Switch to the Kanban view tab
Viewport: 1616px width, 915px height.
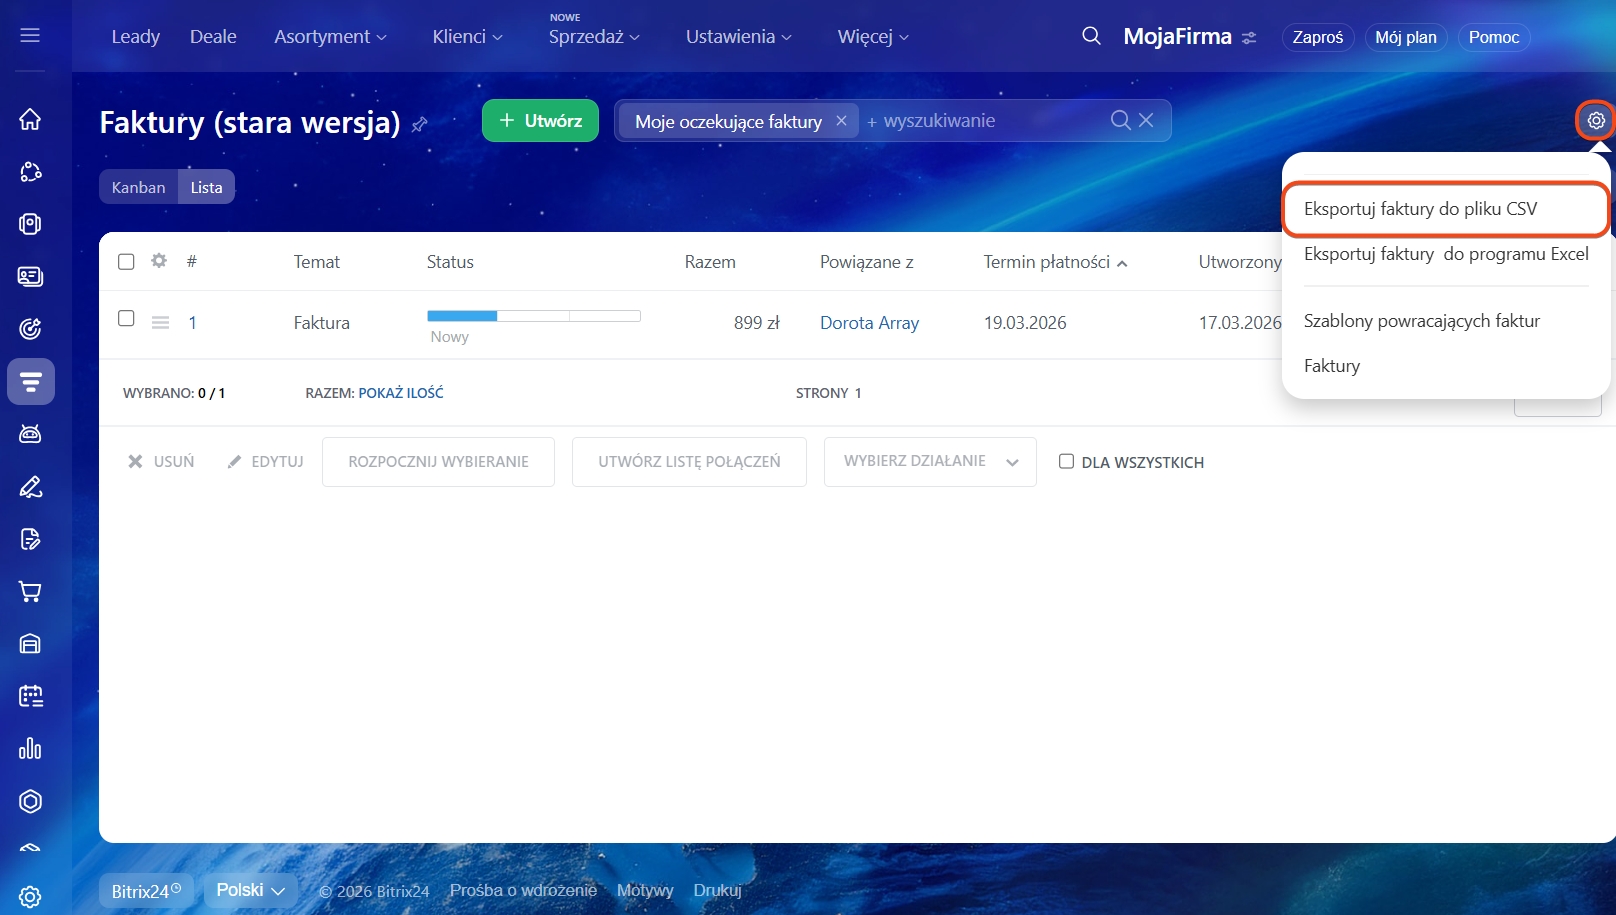[138, 187]
